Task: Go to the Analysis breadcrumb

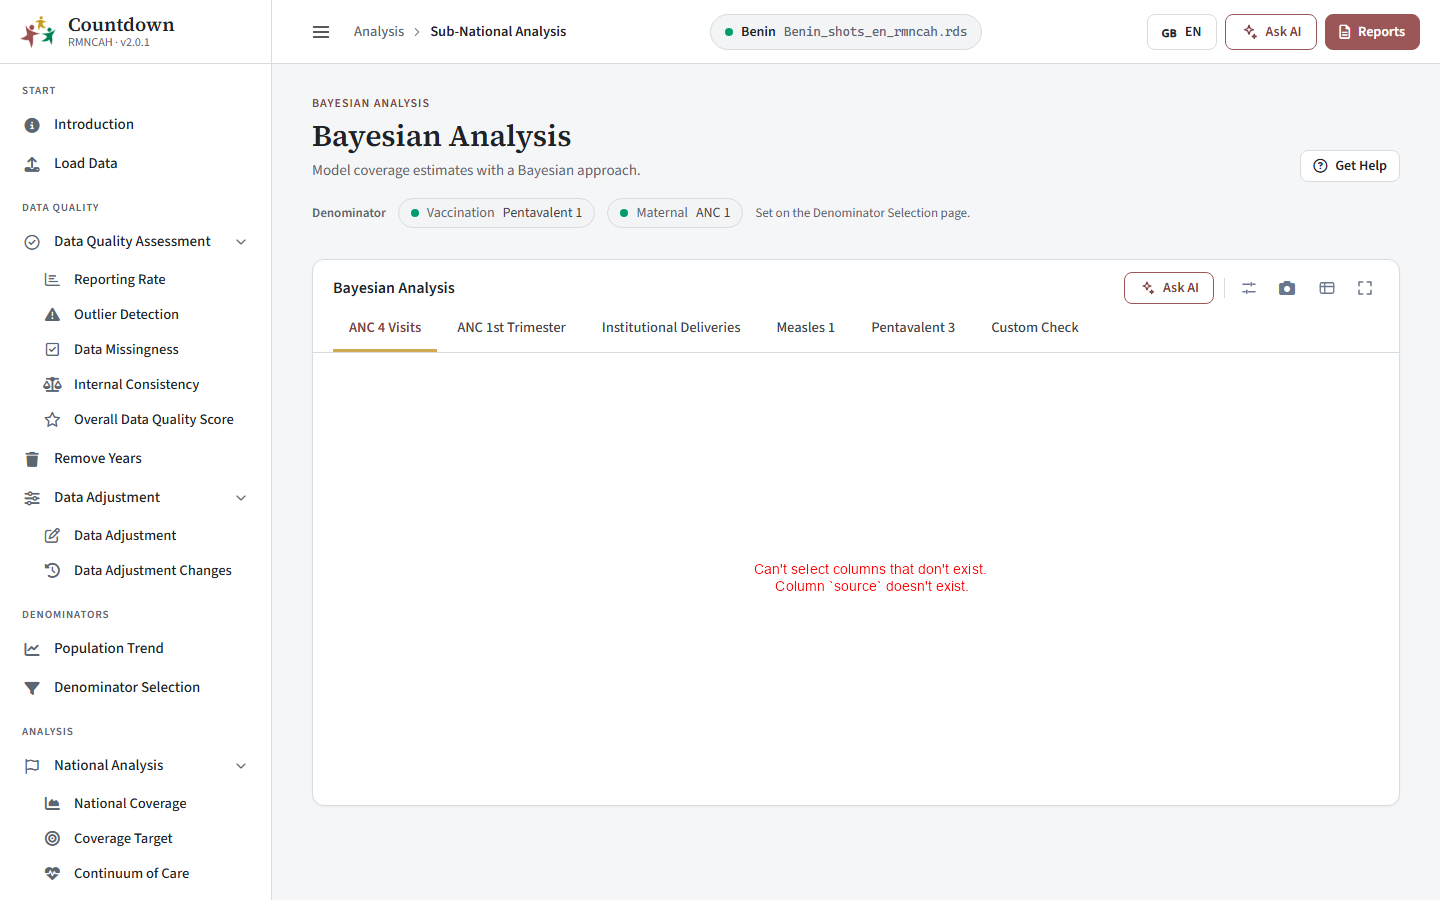Action: 379,32
